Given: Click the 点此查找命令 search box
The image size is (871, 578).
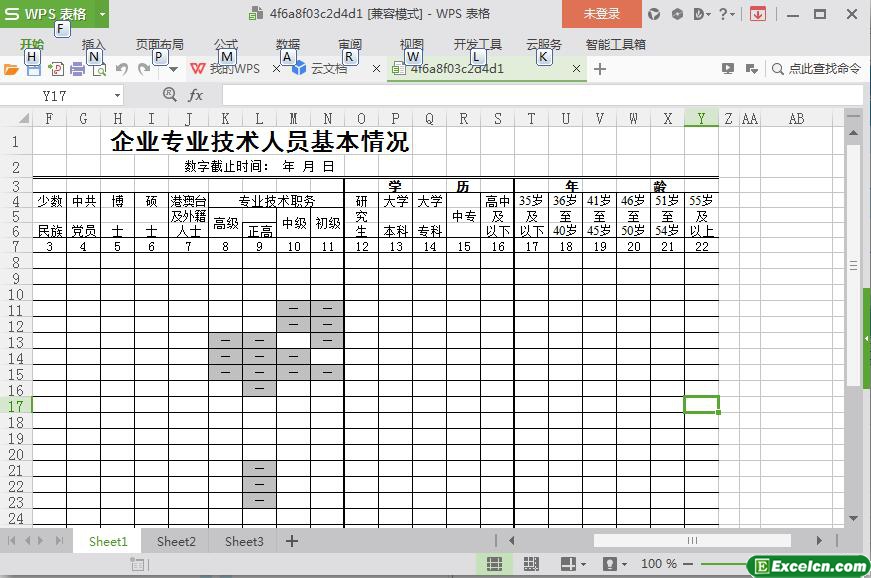Looking at the screenshot, I should click(817, 69).
